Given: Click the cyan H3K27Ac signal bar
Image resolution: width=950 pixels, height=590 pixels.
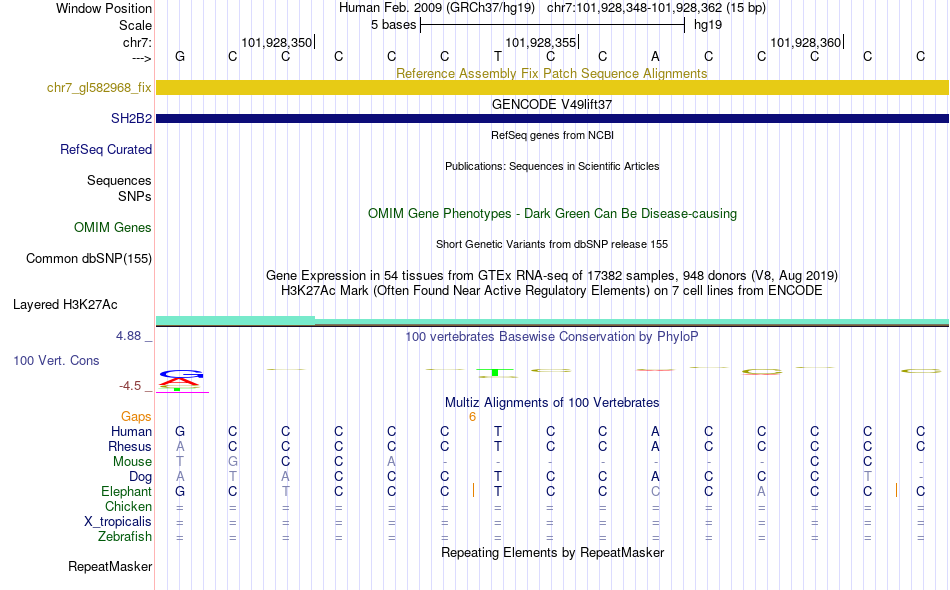Looking at the screenshot, I should pyautogui.click(x=552, y=321).
